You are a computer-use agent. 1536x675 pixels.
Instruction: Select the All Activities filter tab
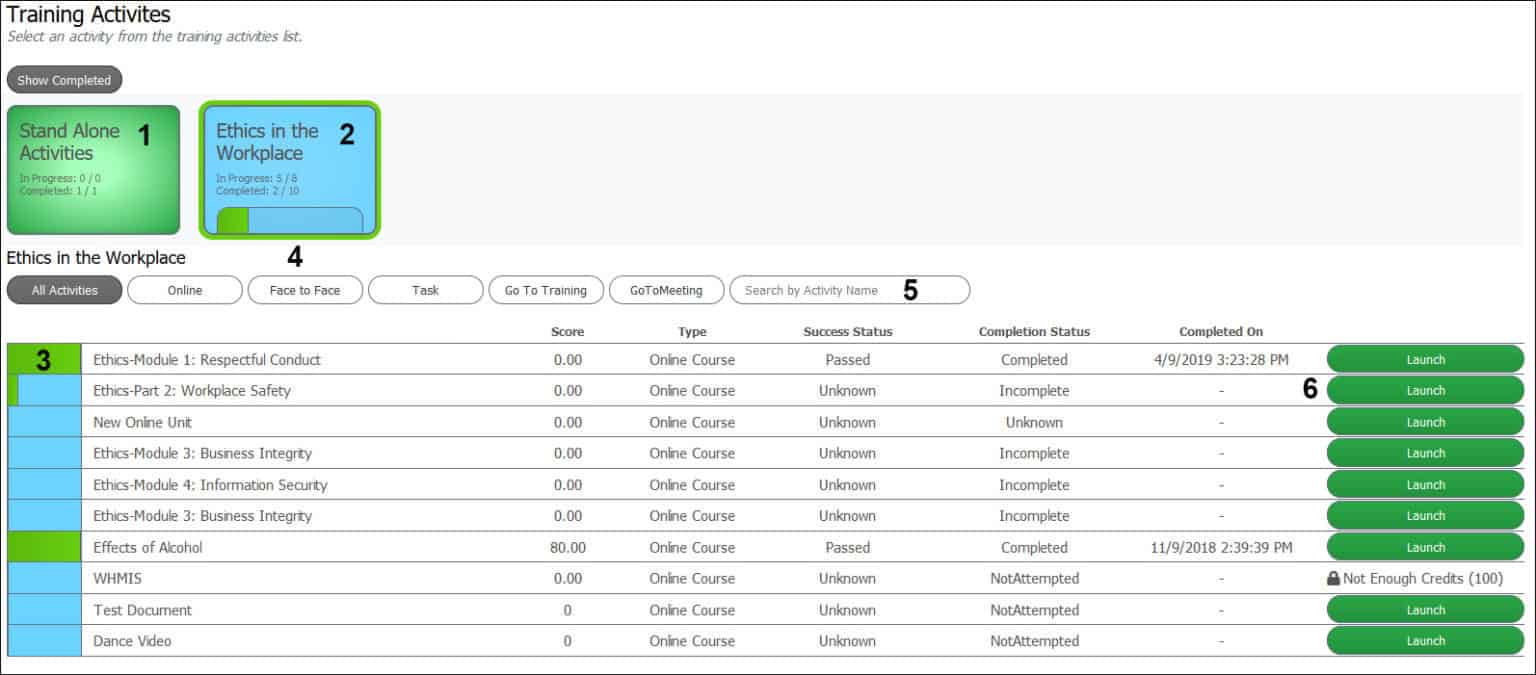click(x=64, y=290)
